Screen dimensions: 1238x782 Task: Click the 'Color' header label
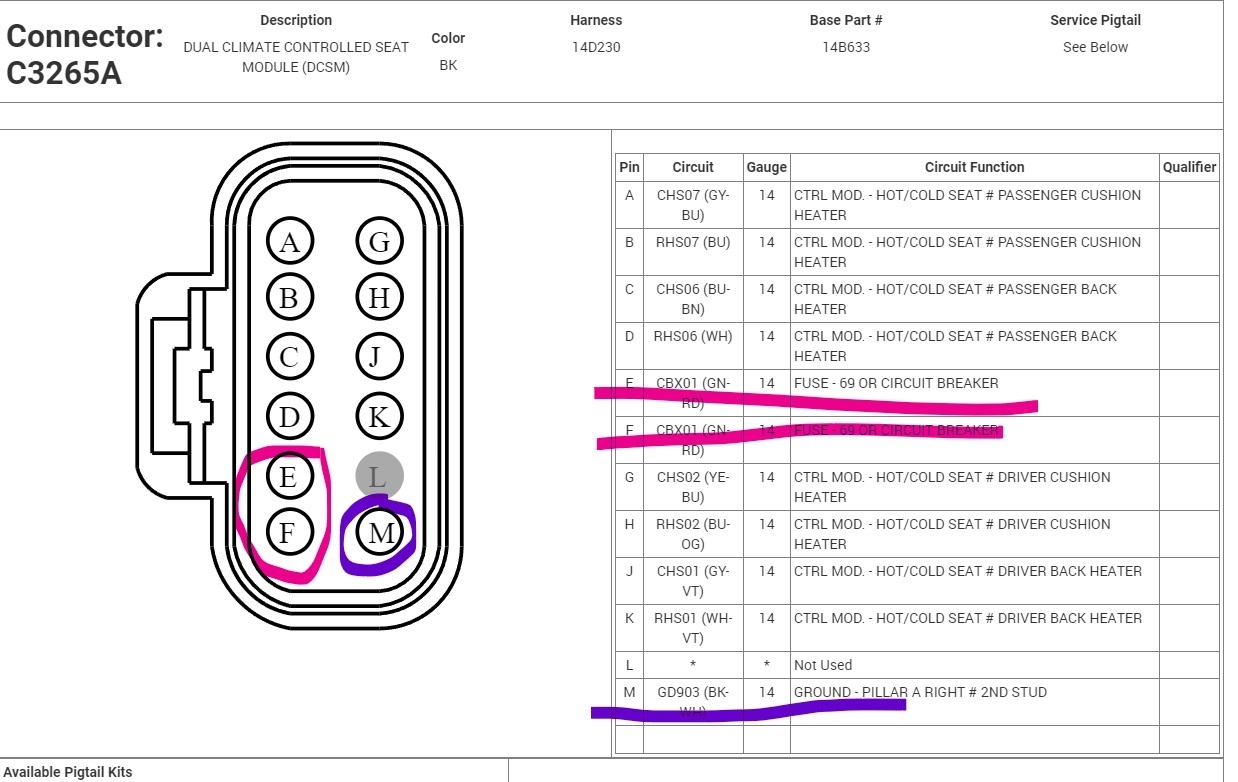point(448,38)
